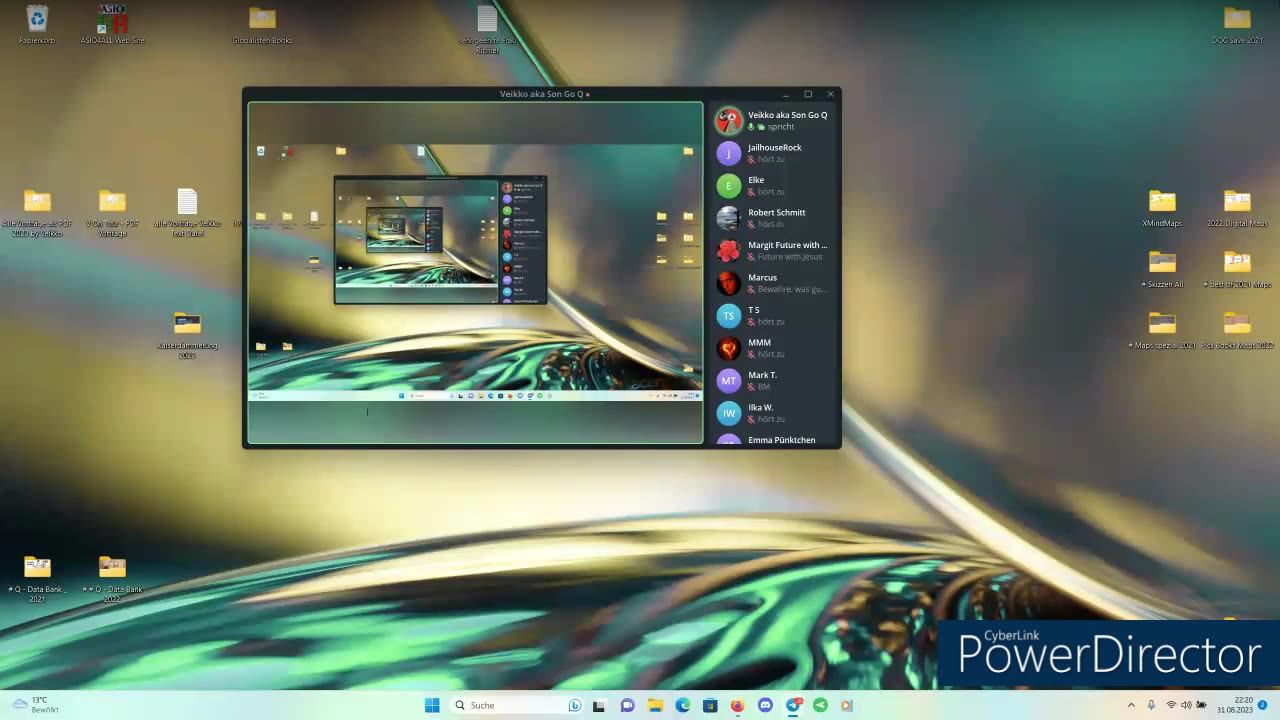
Task: Select the 2022 Digital Maps folder
Action: pos(1237,208)
